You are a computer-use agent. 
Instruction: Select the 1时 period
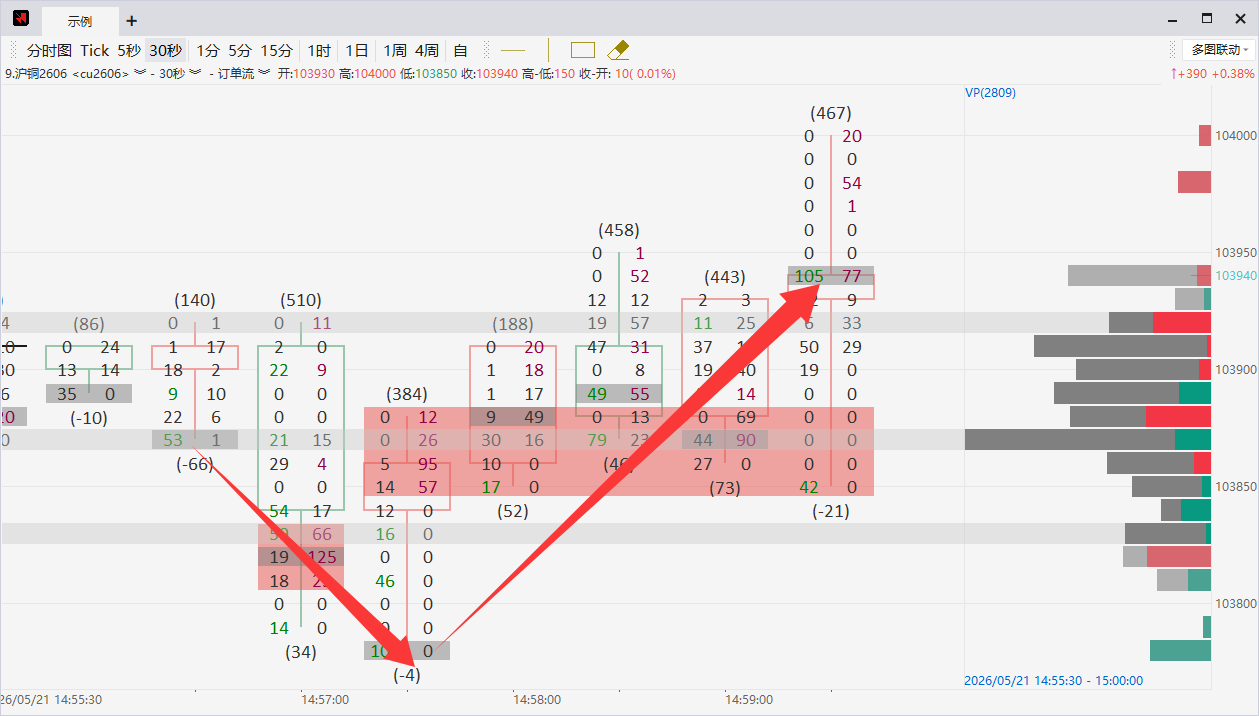[319, 50]
